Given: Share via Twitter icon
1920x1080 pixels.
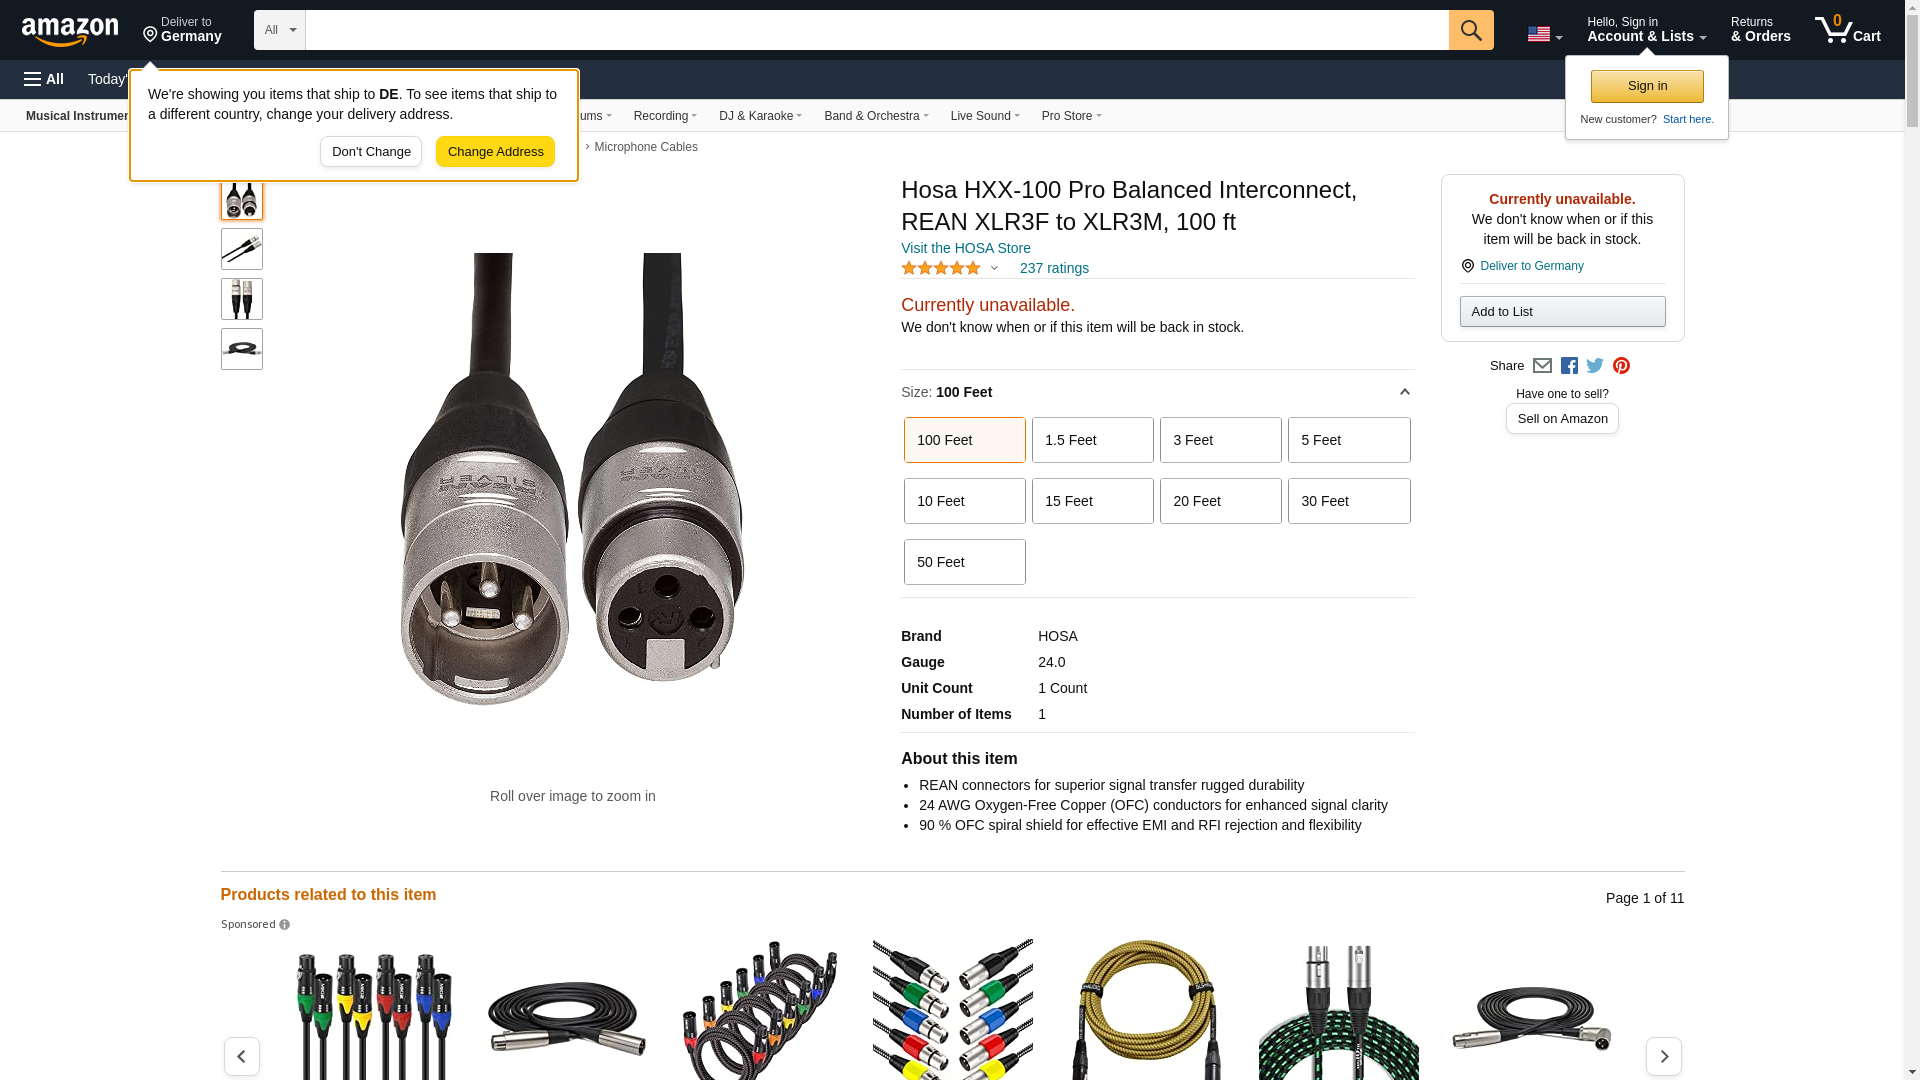Looking at the screenshot, I should coord(1595,366).
